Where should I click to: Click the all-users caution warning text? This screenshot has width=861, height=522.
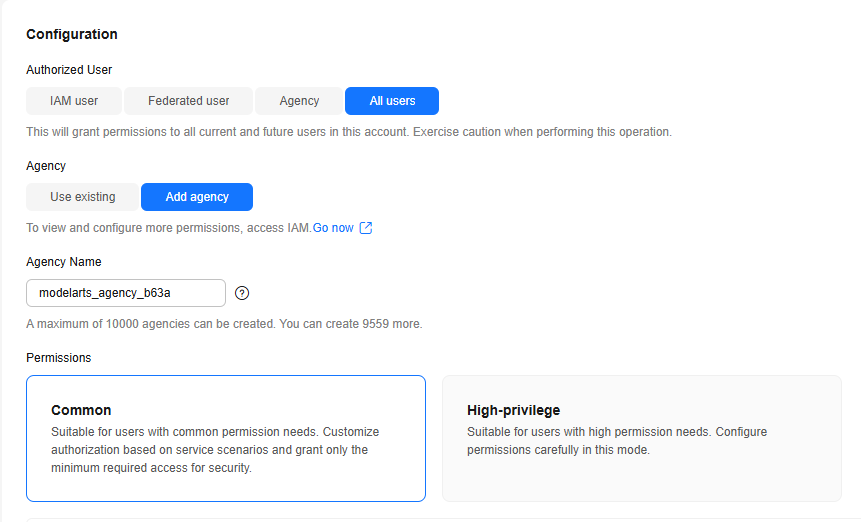(349, 132)
